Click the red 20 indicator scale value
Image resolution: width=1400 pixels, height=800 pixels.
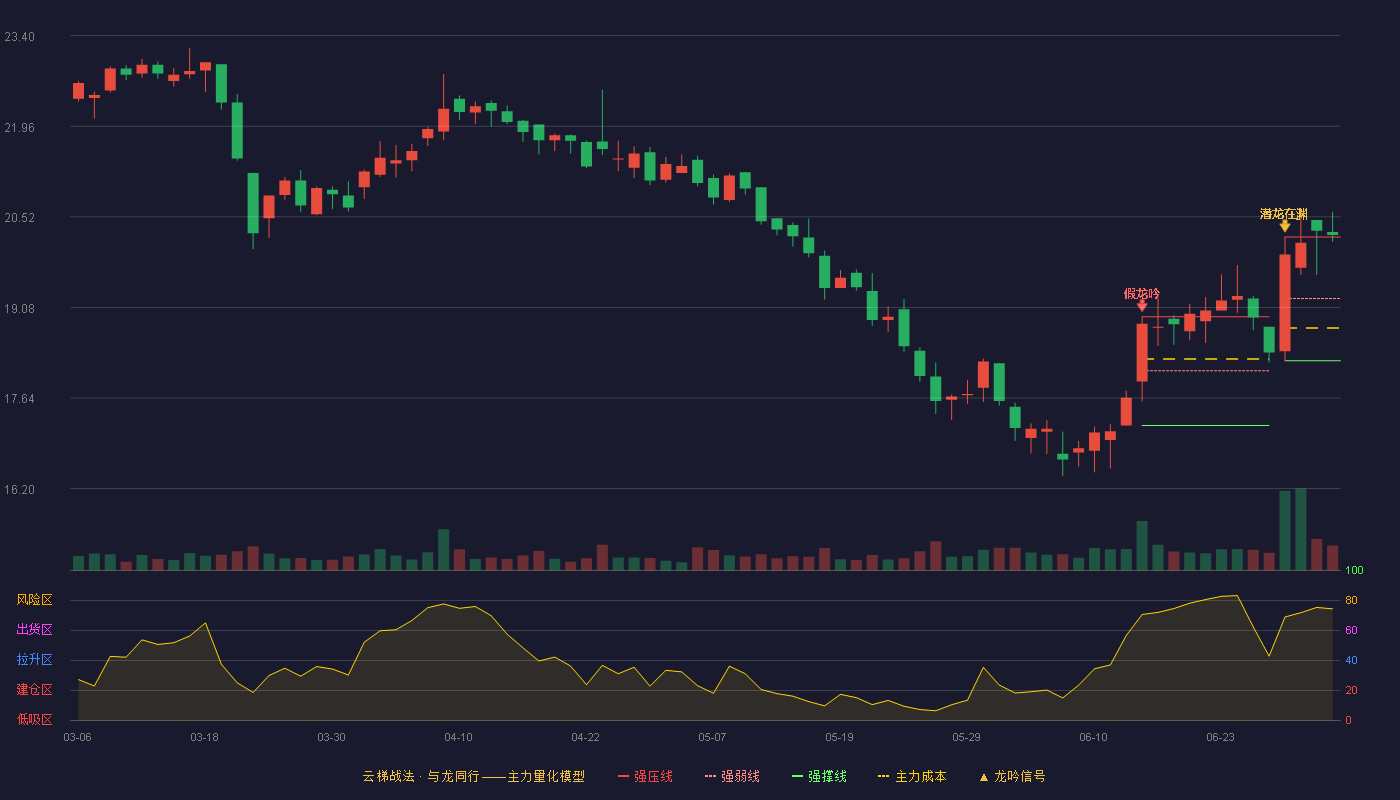[x=1351, y=690]
